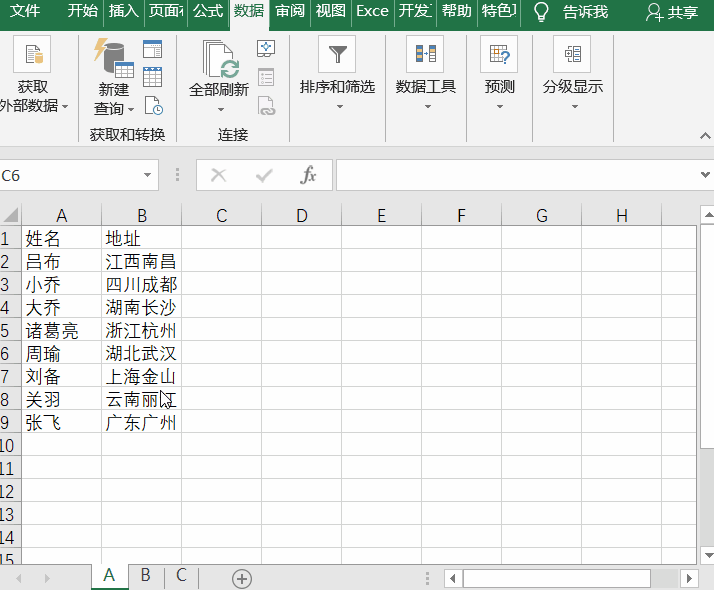Screen dimensions: 714x590
Task: Select header cell 地址
Action: tap(142, 238)
